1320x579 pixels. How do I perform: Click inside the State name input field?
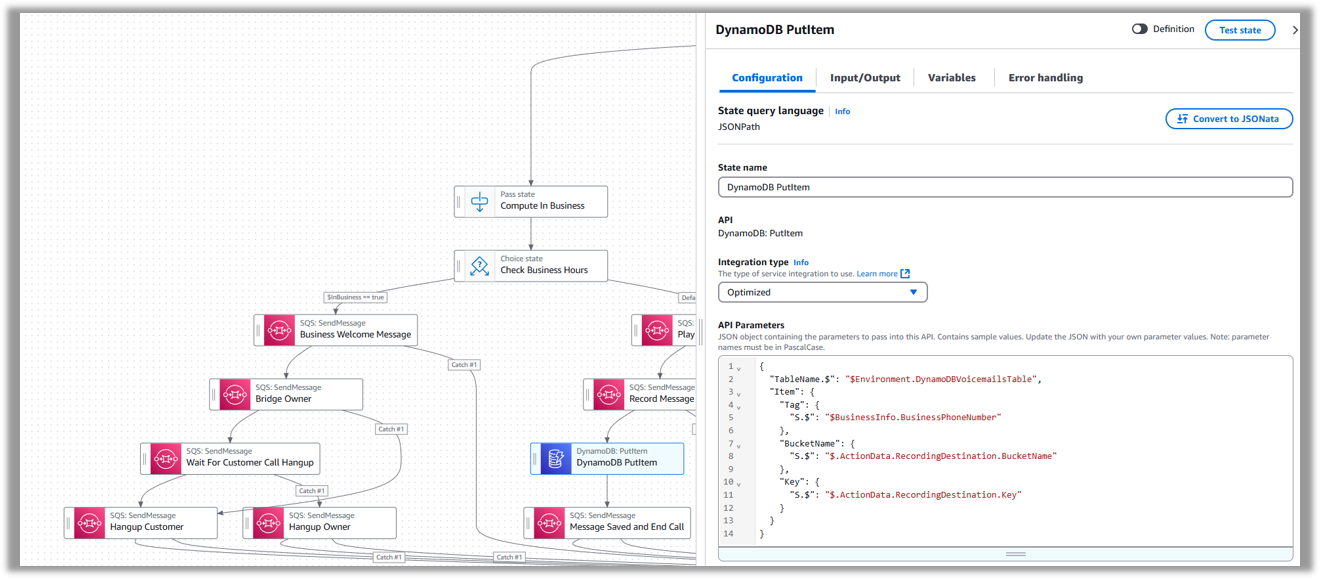(1003, 186)
